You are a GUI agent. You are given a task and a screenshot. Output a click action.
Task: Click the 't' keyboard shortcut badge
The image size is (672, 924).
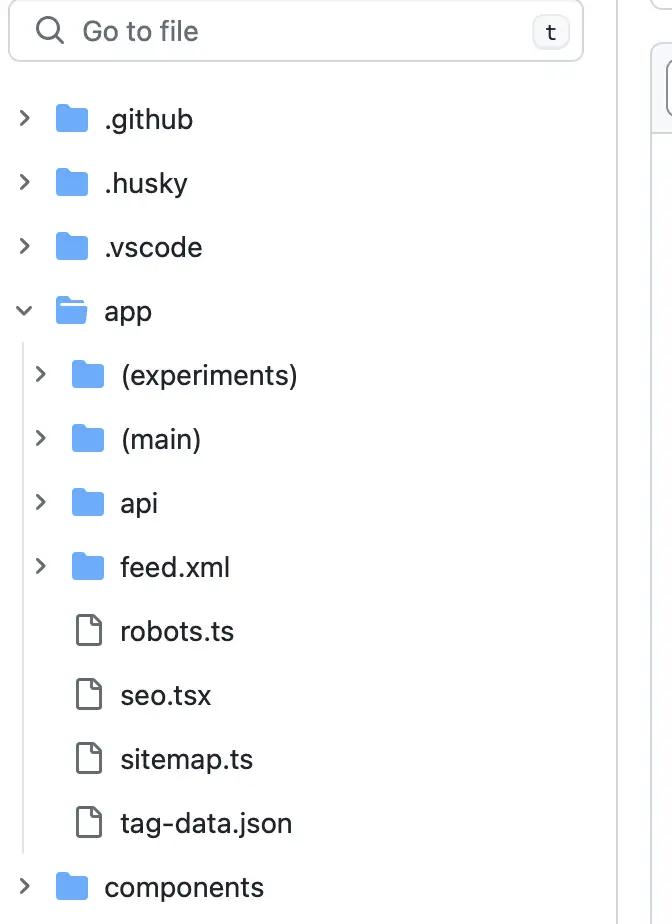click(x=551, y=32)
